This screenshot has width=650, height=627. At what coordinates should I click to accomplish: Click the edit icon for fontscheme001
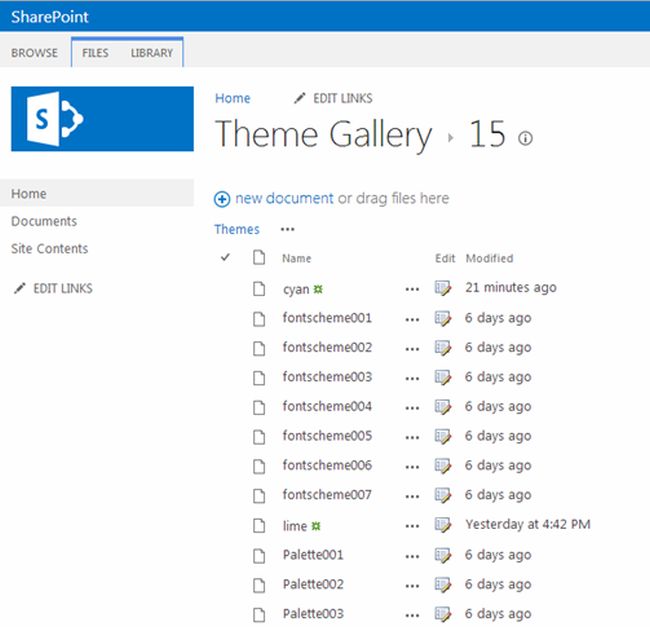coord(443,319)
